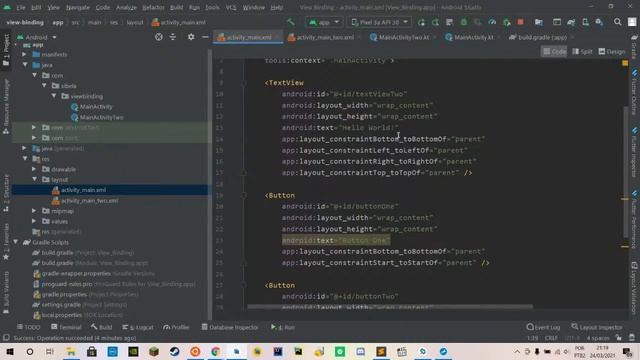The width and height of the screenshot is (640, 360).
Task: Open the TODO tool window
Action: click(x=29, y=327)
